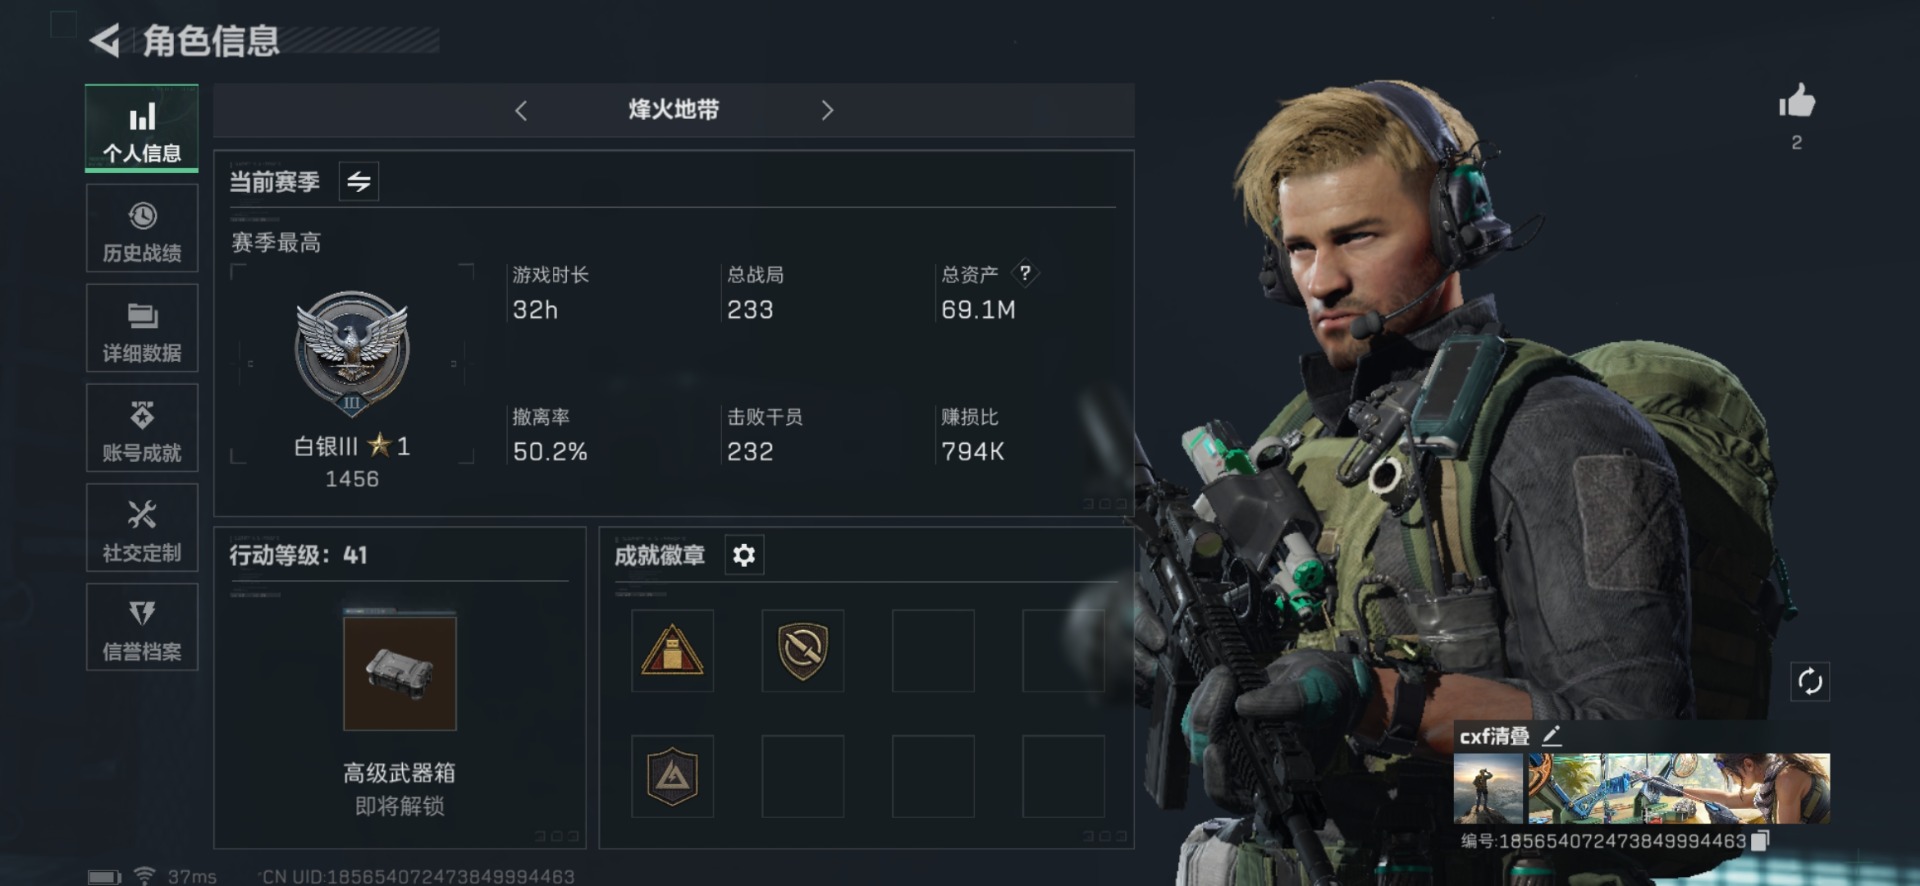
Task: Select the shield slash achievement badge
Action: (803, 650)
